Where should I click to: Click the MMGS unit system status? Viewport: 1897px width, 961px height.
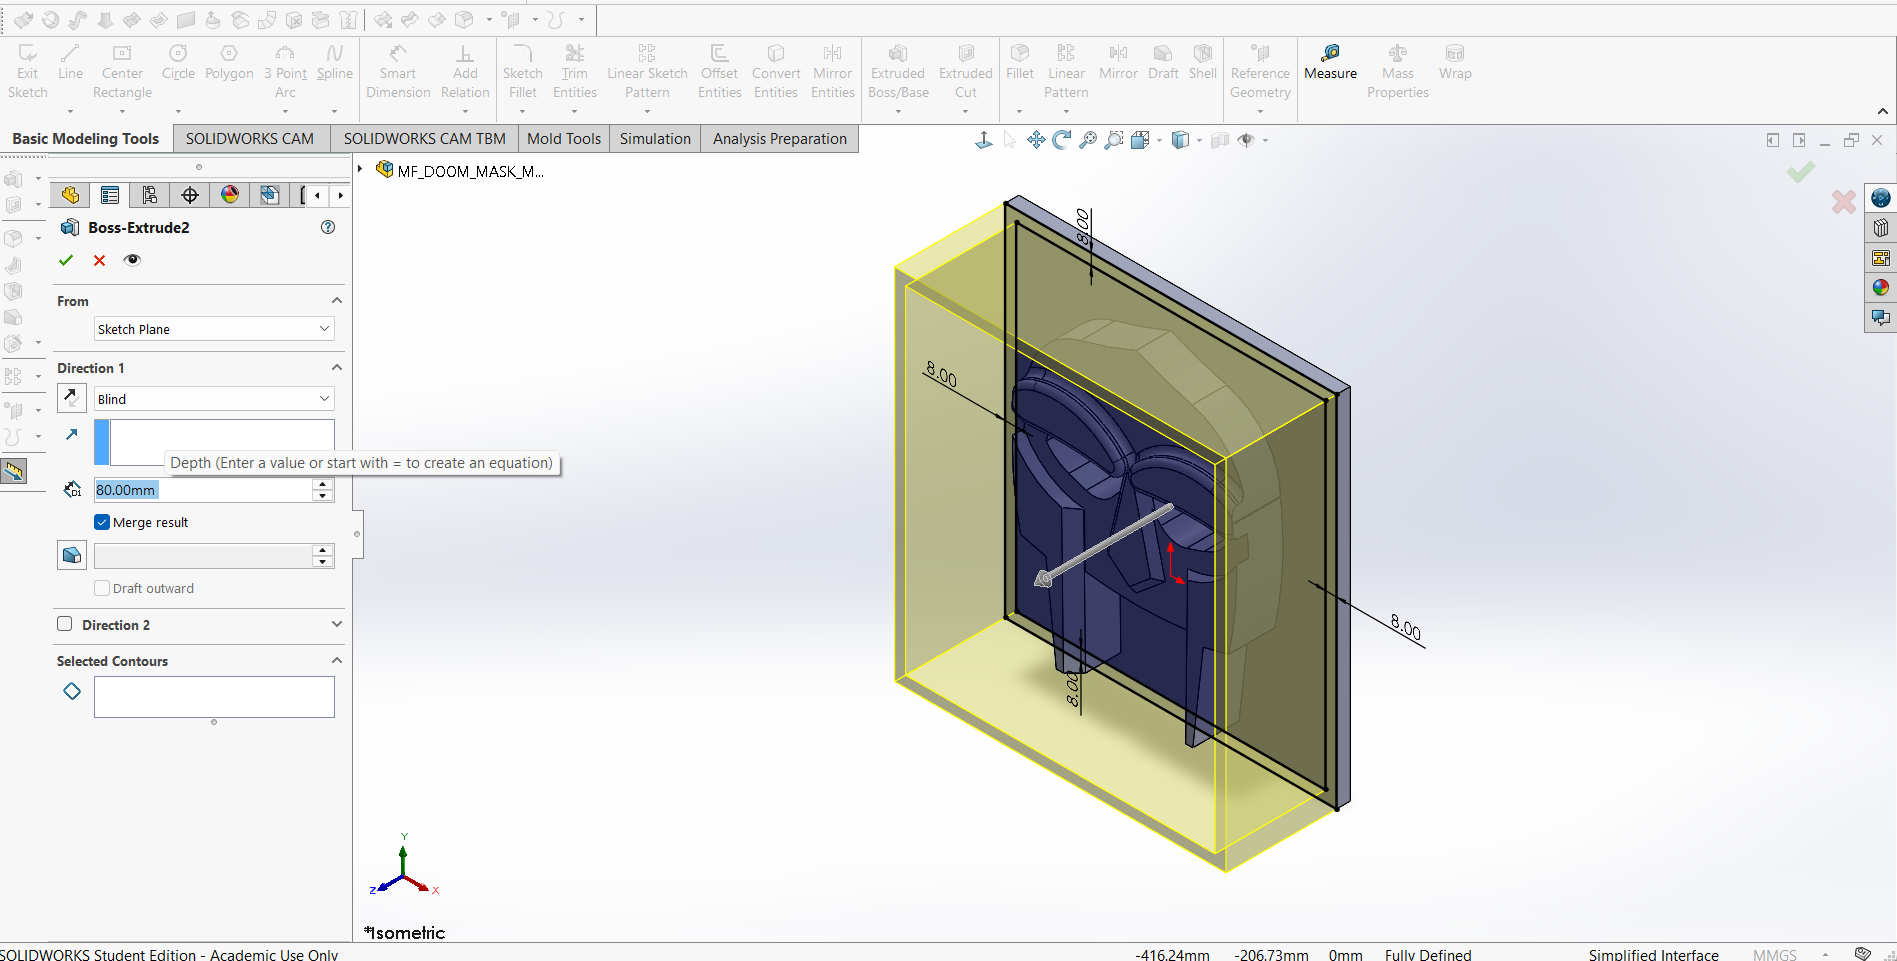1774,954
